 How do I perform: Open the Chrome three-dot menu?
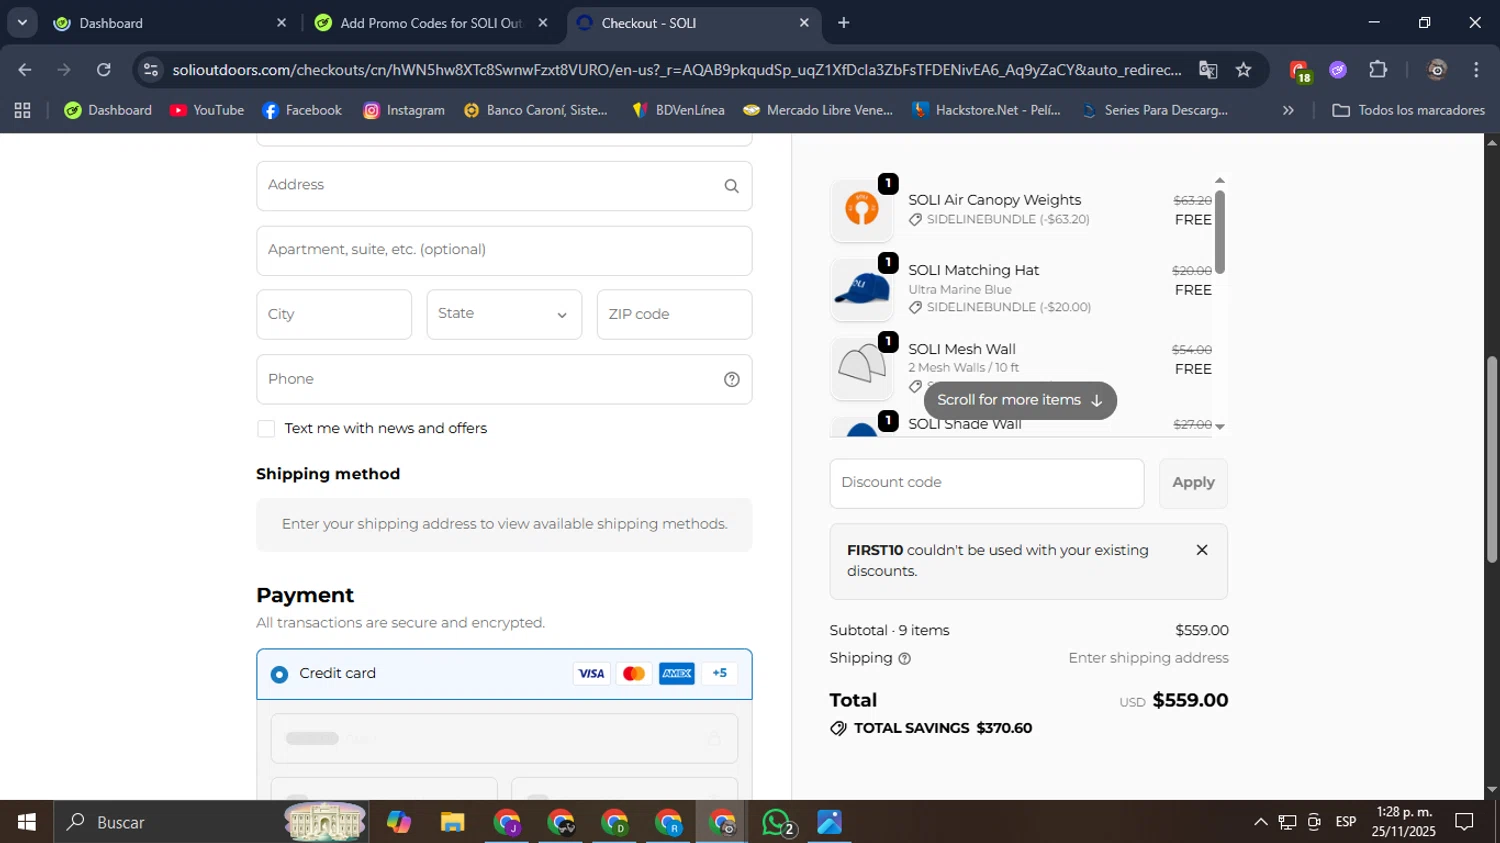click(1476, 70)
